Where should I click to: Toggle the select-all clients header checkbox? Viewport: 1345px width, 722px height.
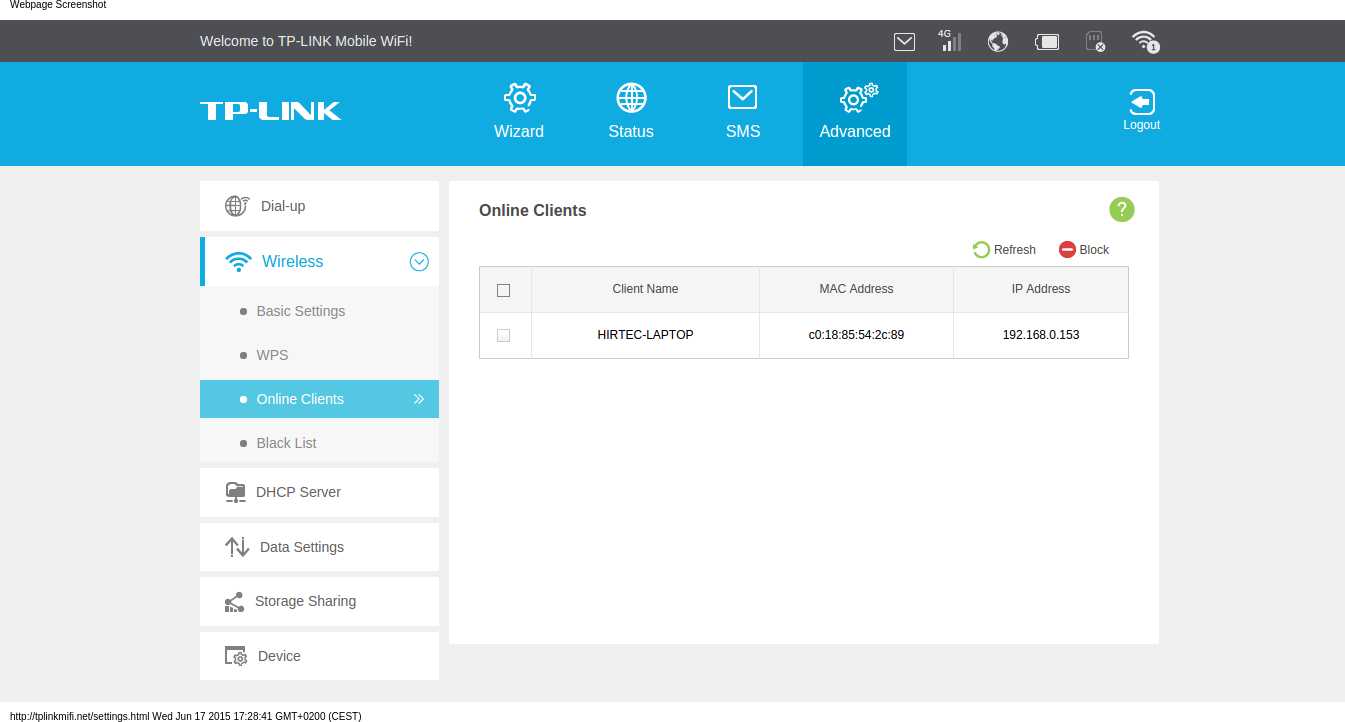(504, 290)
